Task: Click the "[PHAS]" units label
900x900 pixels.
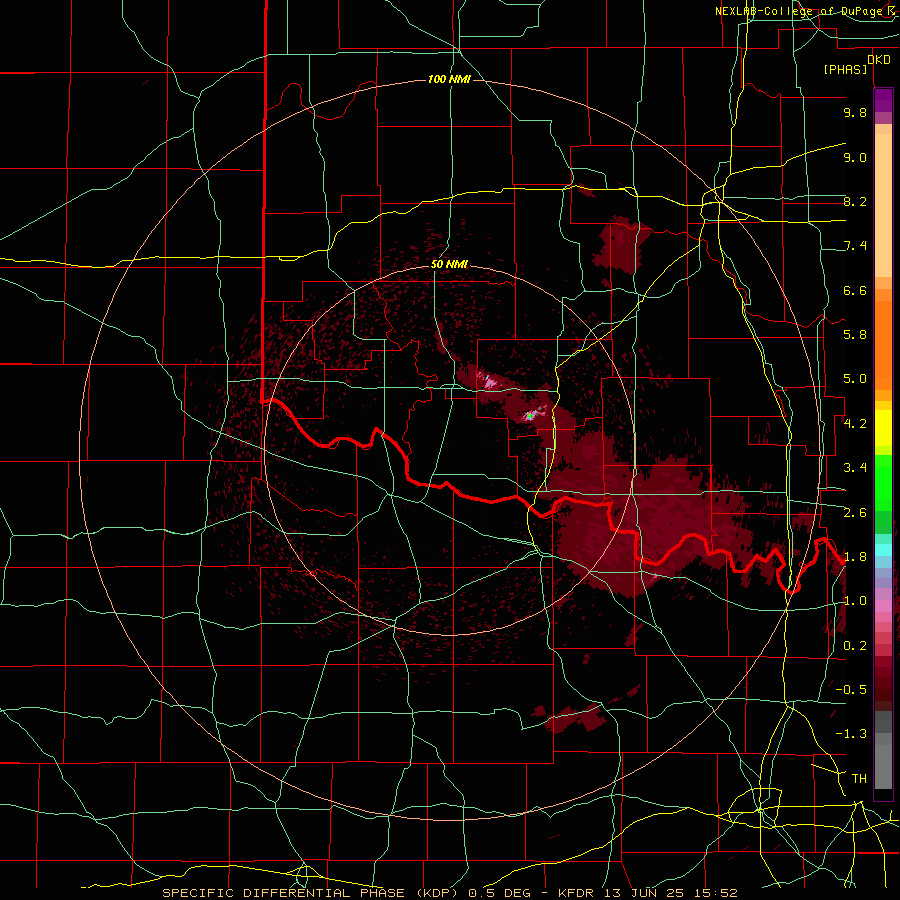Action: [845, 69]
